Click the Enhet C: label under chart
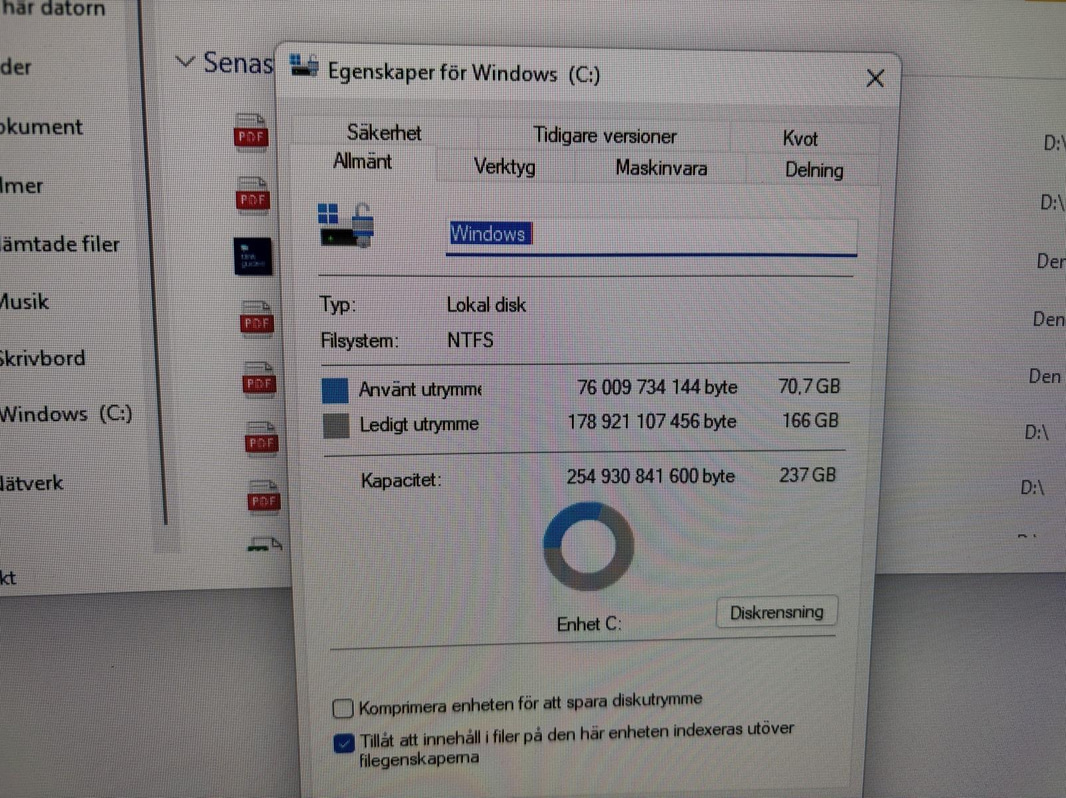The image size is (1066, 798). 589,624
